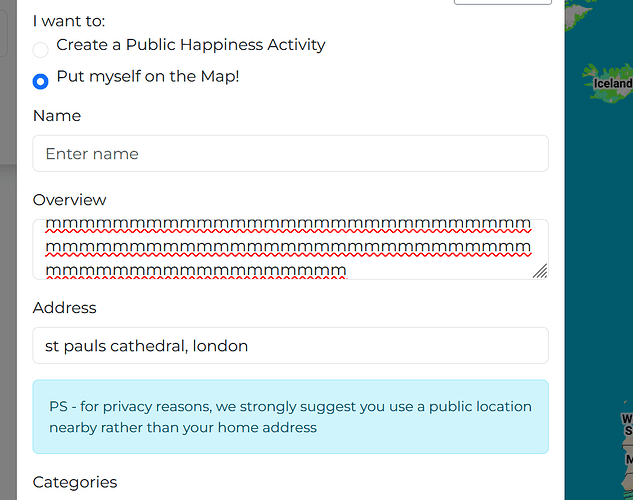The image size is (633, 500).
Task: Click the Iceland label on the map
Action: (x=613, y=83)
